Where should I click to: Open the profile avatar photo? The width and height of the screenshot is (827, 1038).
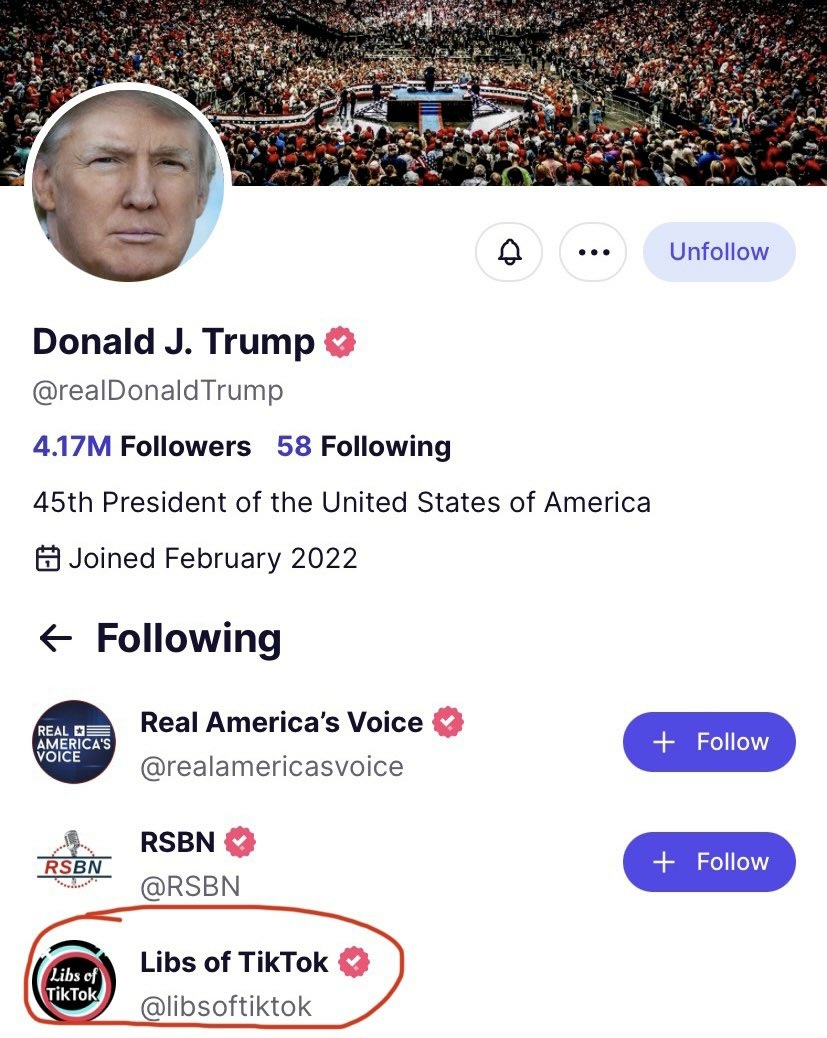(x=127, y=187)
